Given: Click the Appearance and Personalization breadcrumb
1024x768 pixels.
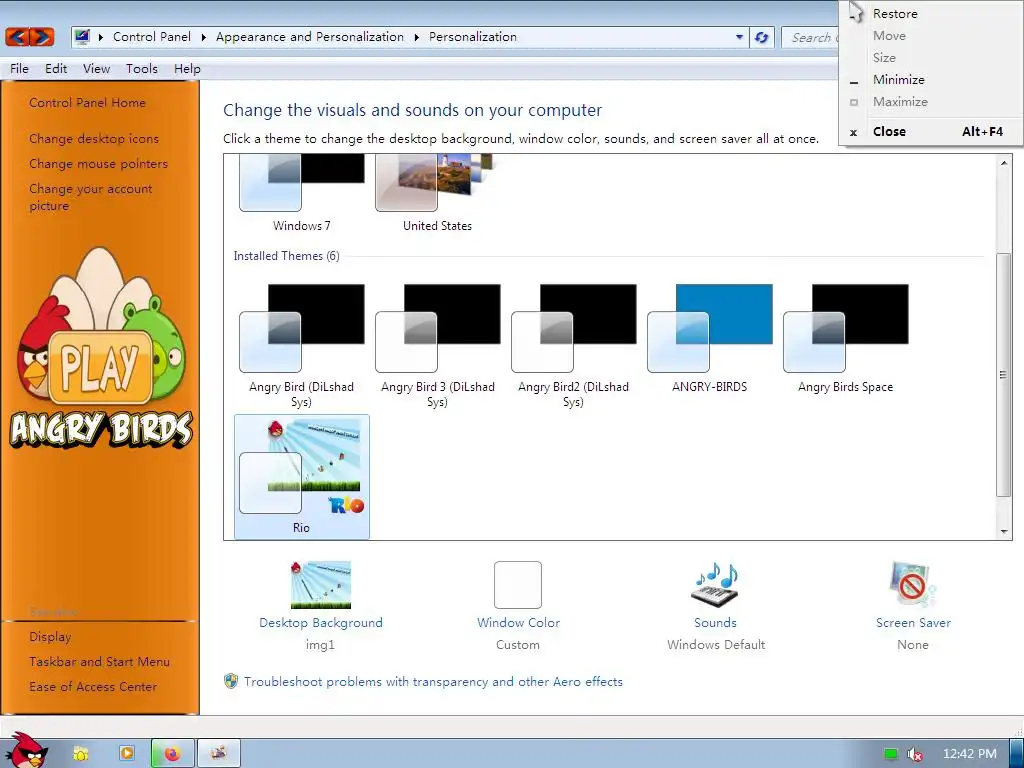Looking at the screenshot, I should click(x=310, y=37).
